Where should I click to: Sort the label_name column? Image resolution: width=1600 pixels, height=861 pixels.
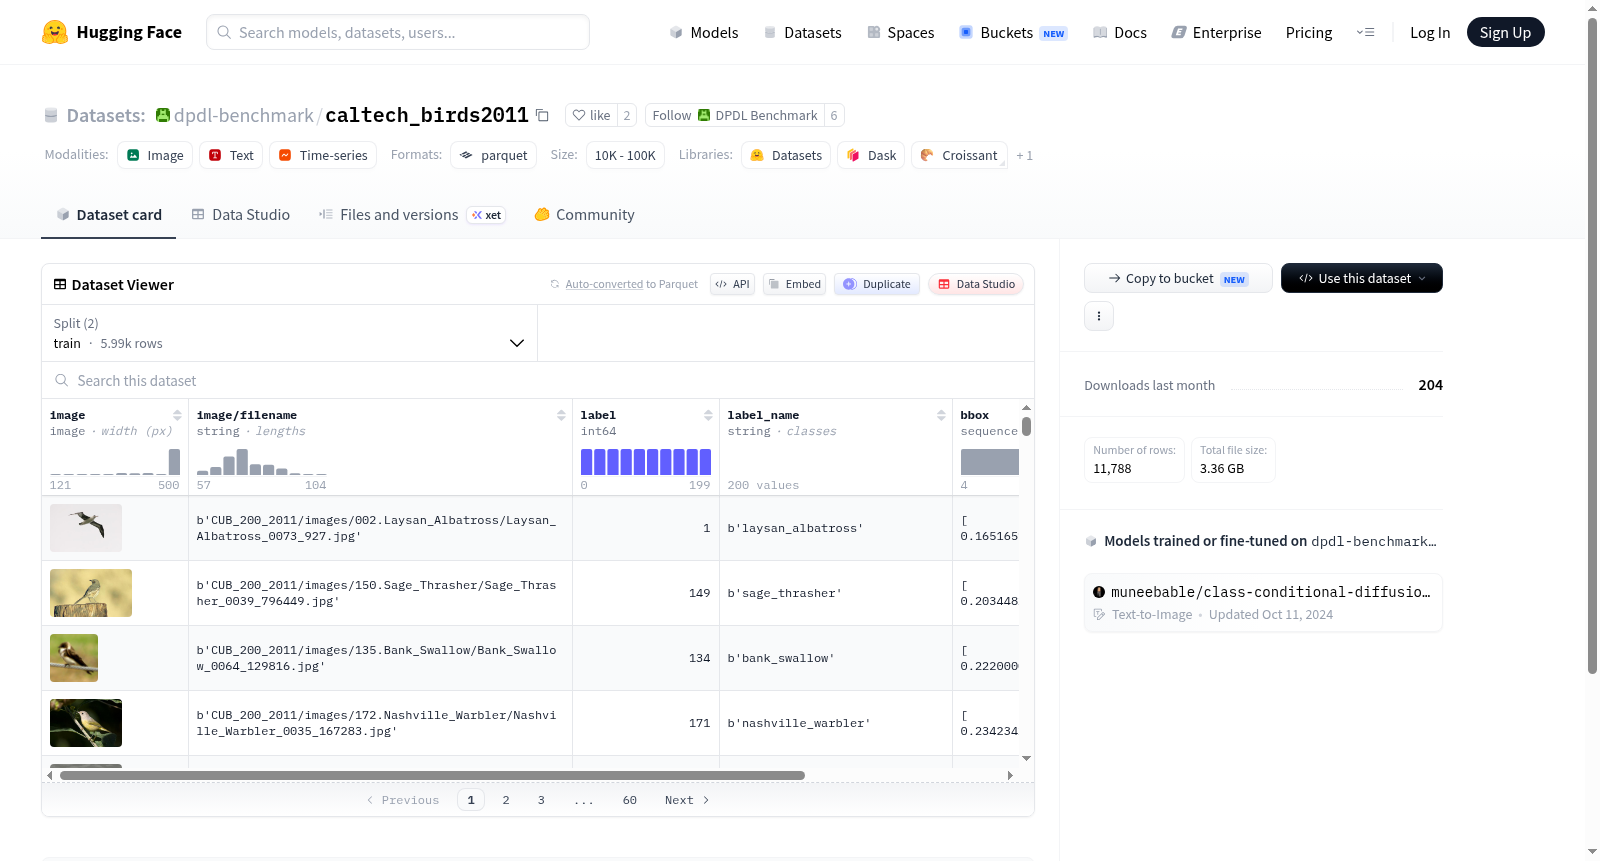click(941, 415)
